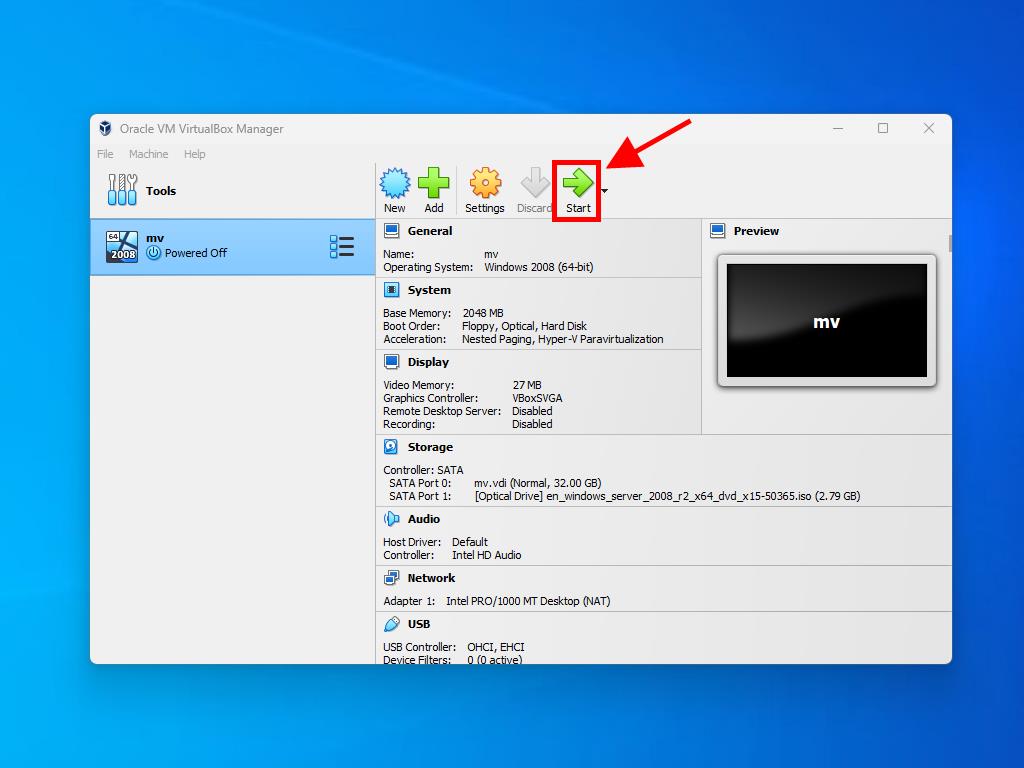Click USB Controller OHCI, EHCI value
1024x768 pixels.
tap(496, 647)
